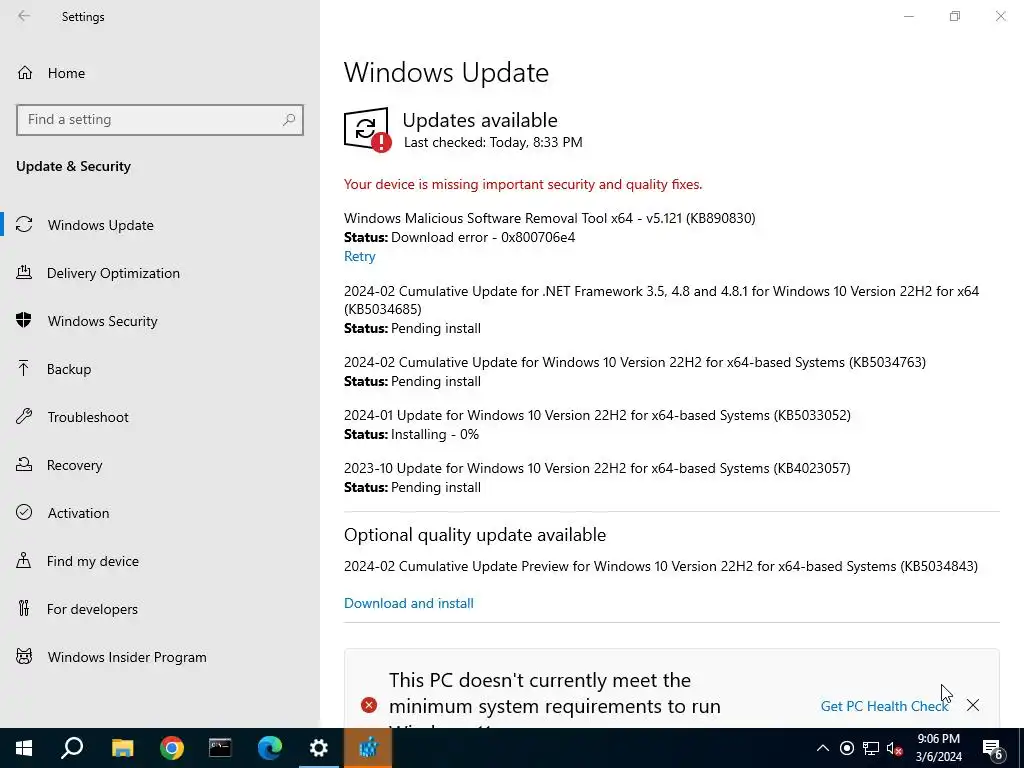Click the muted speaker icon in system tray
Image resolution: width=1024 pixels, height=768 pixels.
pyautogui.click(x=895, y=748)
